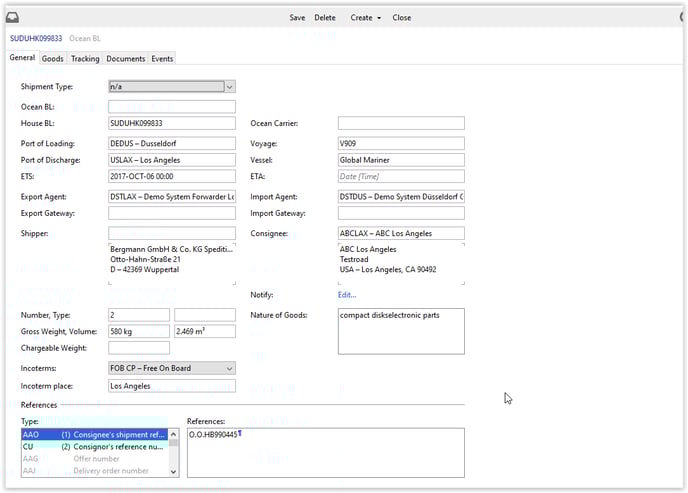Click the Notify Edit... link
The width and height of the screenshot is (688, 493).
[346, 295]
